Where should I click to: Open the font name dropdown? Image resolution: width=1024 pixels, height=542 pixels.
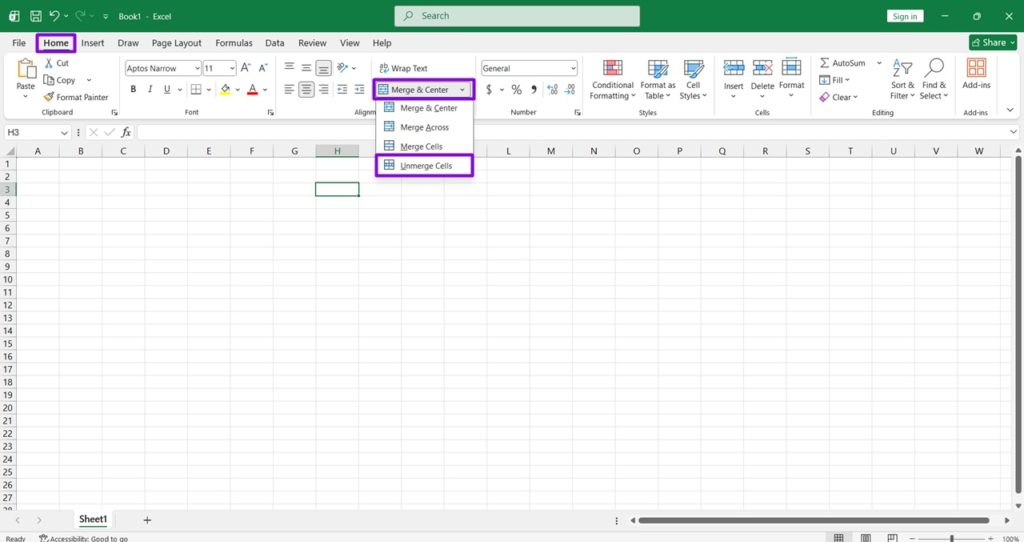197,68
